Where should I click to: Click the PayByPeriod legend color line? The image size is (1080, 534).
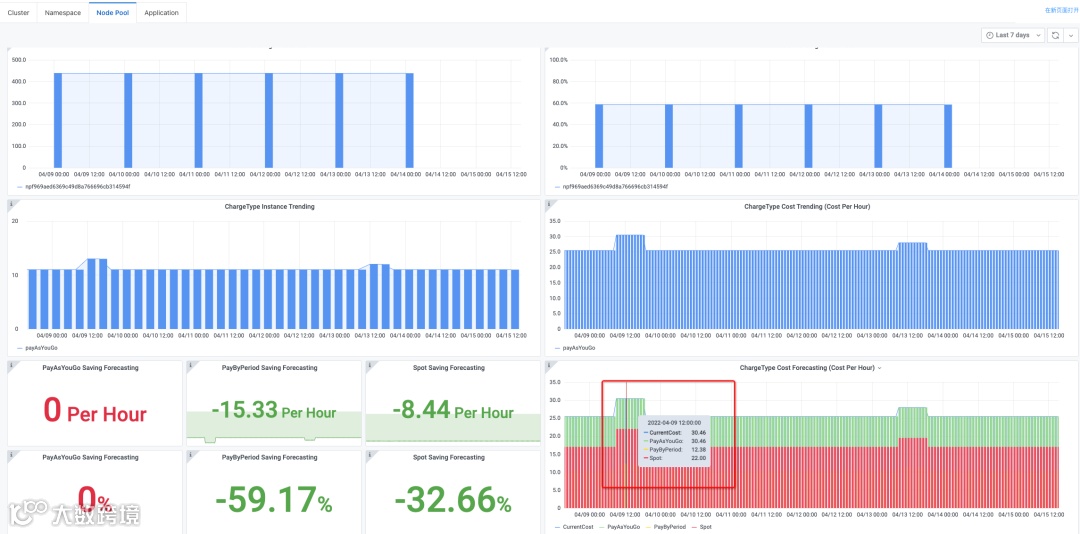click(648, 526)
